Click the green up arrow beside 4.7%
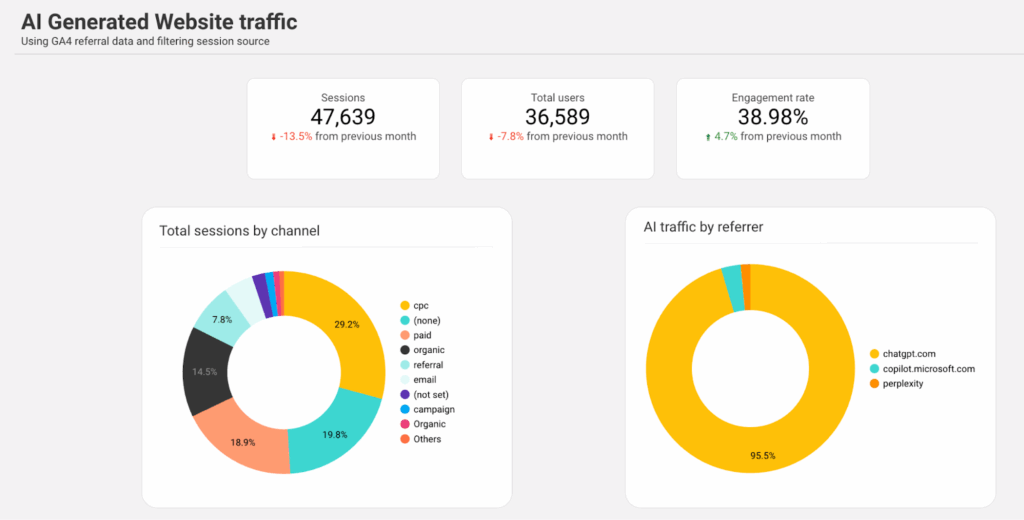This screenshot has width=1024, height=520. coord(708,137)
